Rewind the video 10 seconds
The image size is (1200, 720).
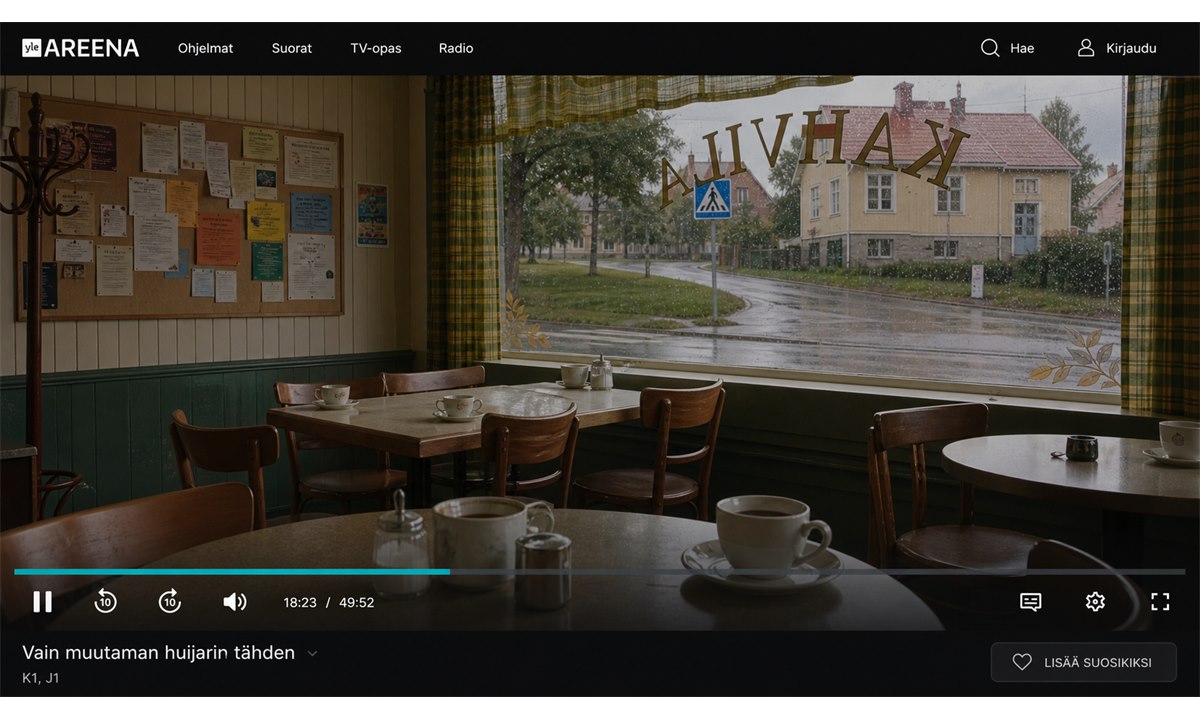pos(105,601)
